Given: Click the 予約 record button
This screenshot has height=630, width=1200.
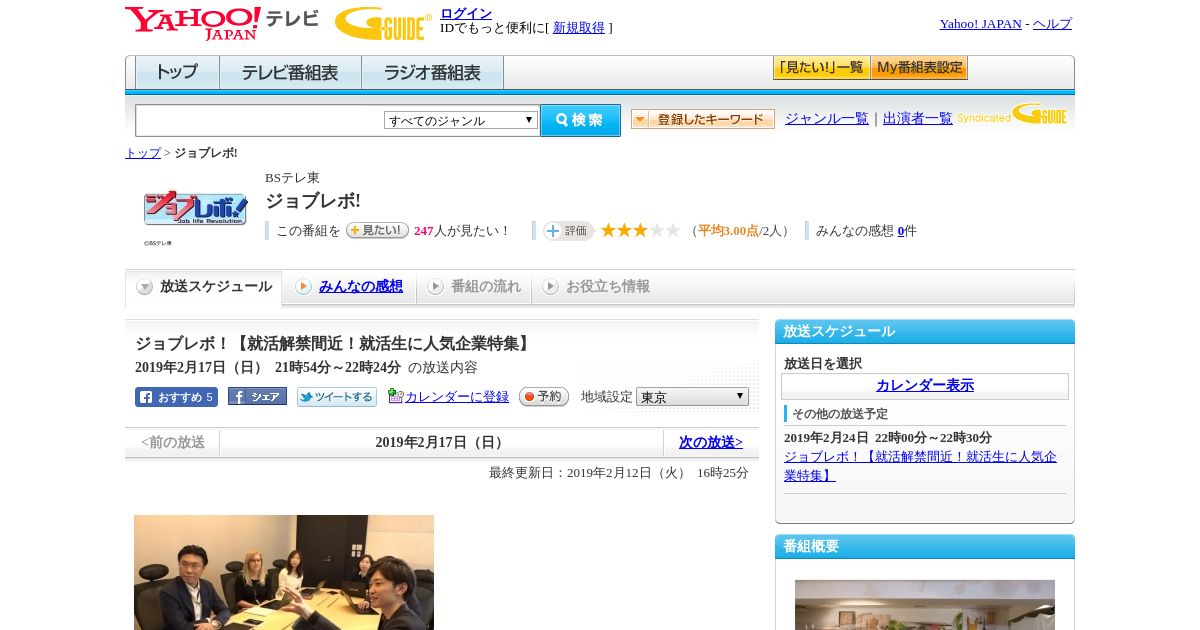Looking at the screenshot, I should click(544, 397).
